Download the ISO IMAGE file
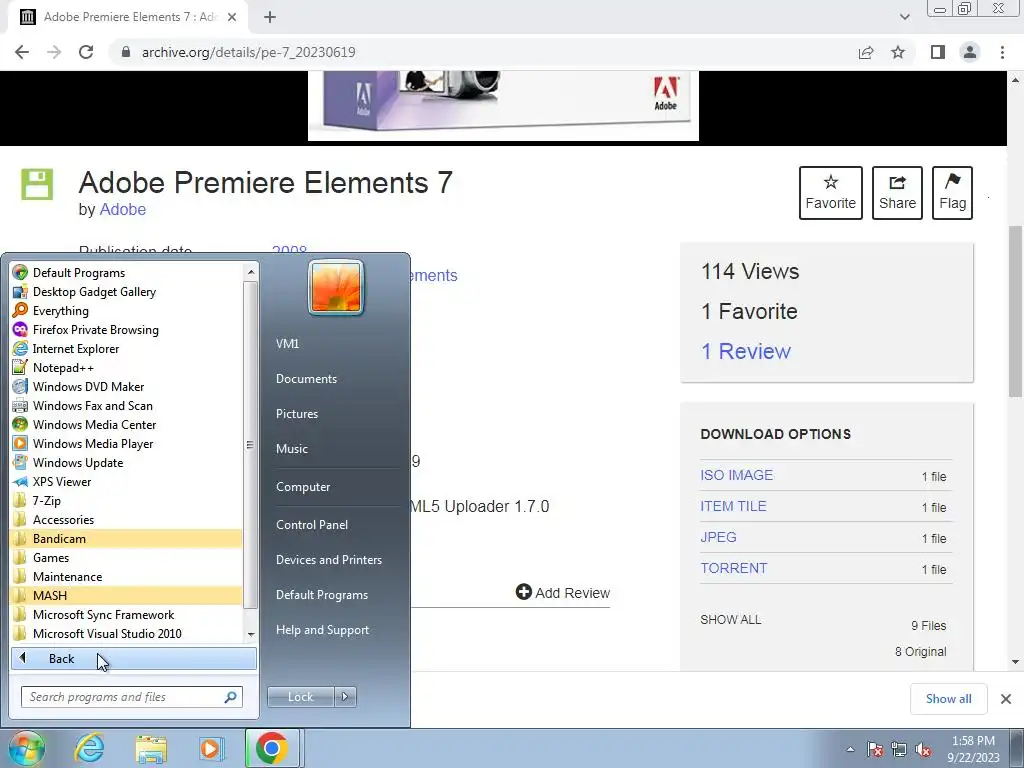This screenshot has height=768, width=1024. (737, 475)
